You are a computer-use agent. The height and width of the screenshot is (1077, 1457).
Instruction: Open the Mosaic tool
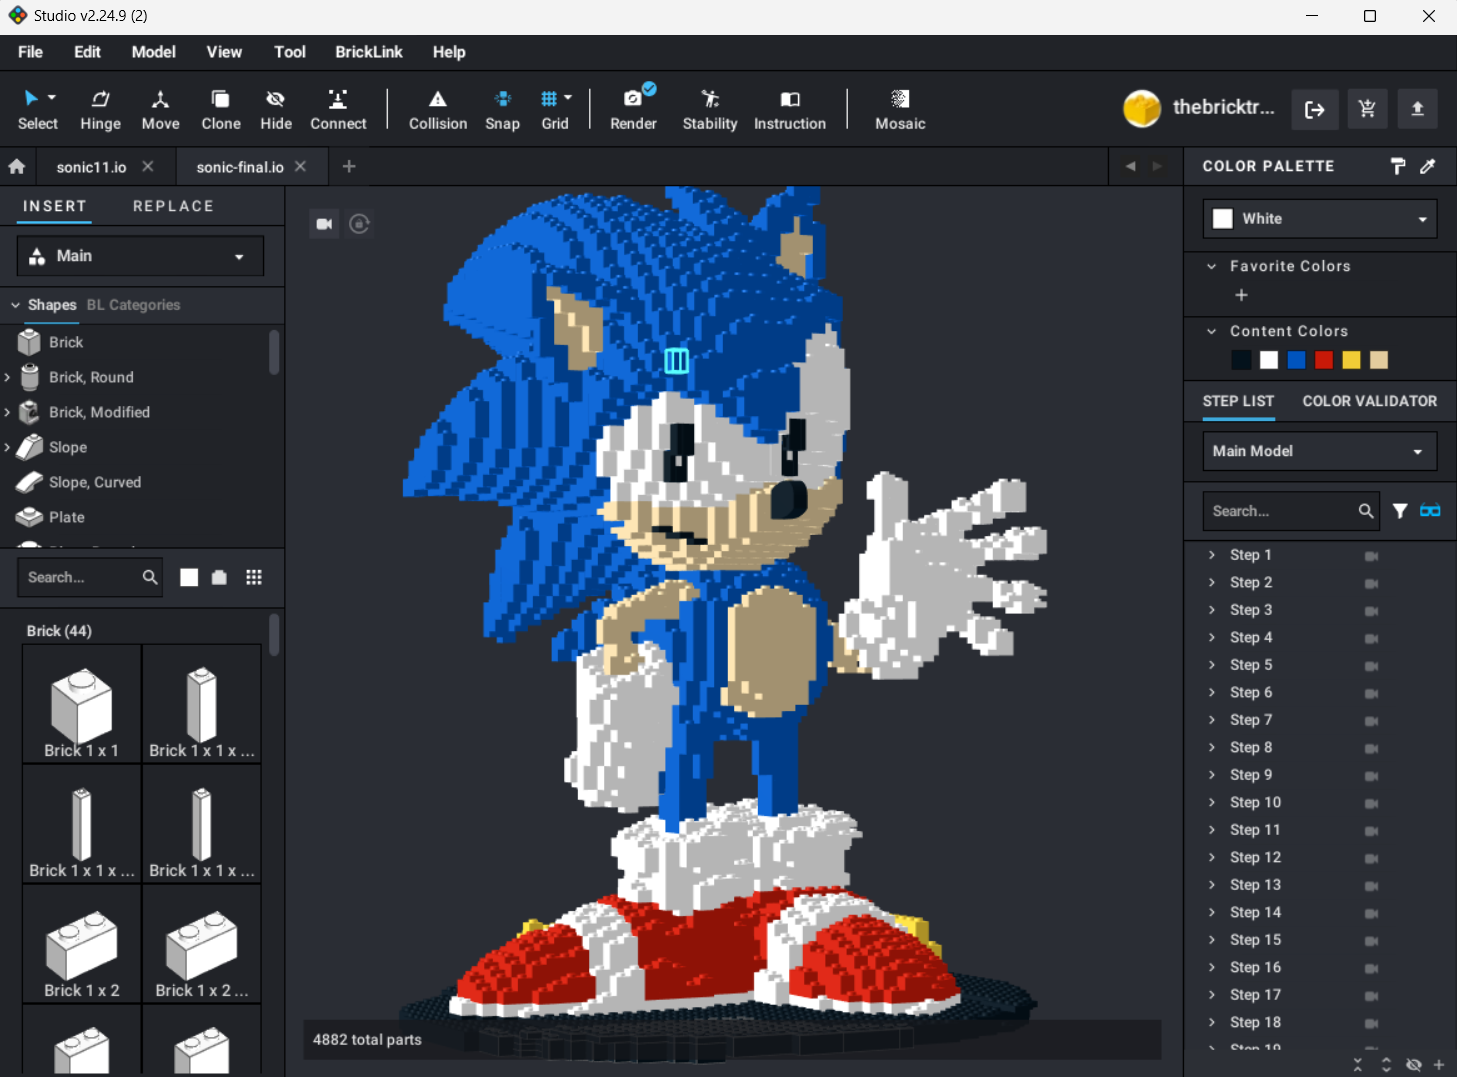[900, 110]
